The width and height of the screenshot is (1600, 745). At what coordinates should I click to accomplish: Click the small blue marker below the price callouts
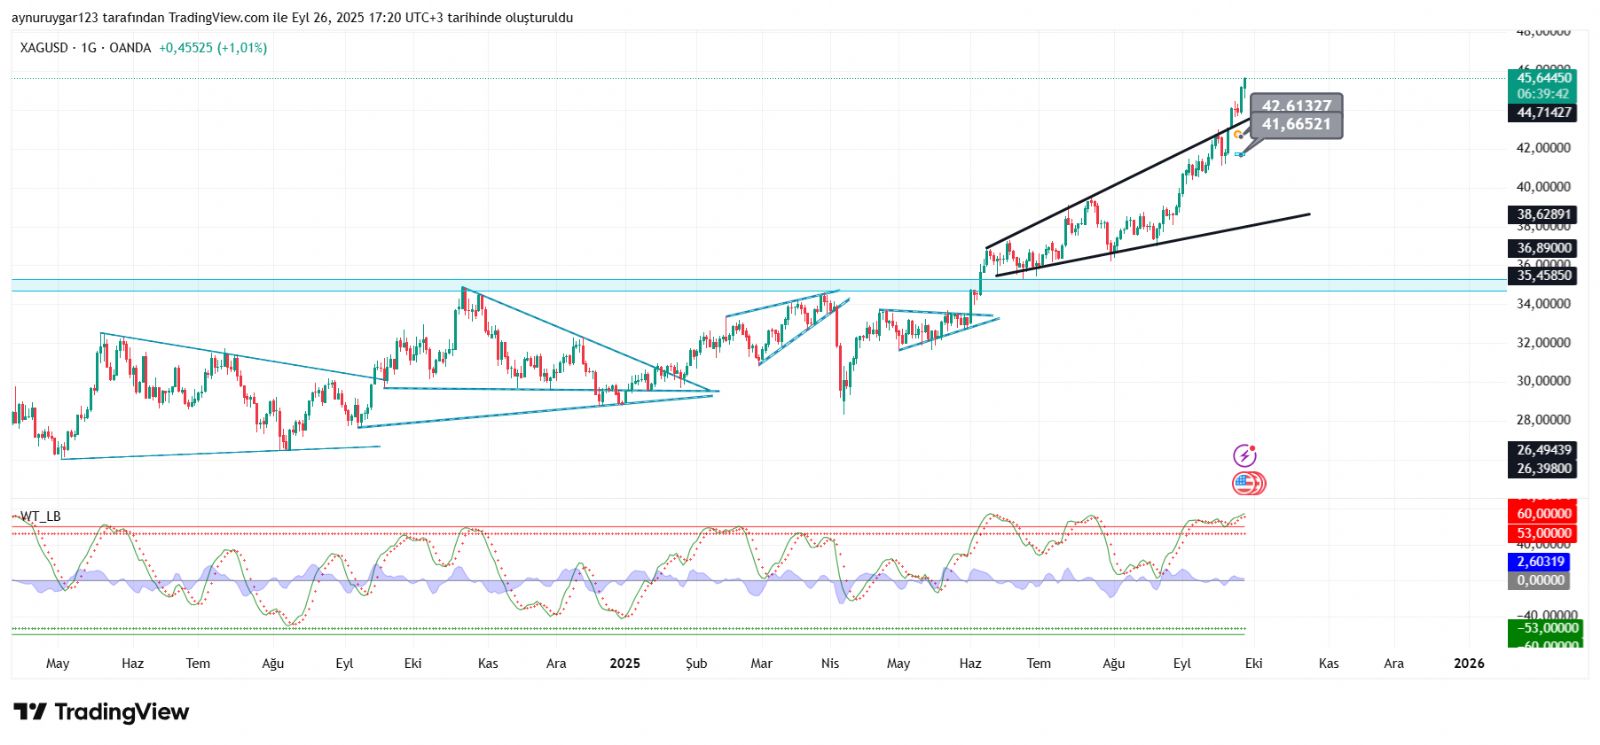click(1239, 154)
